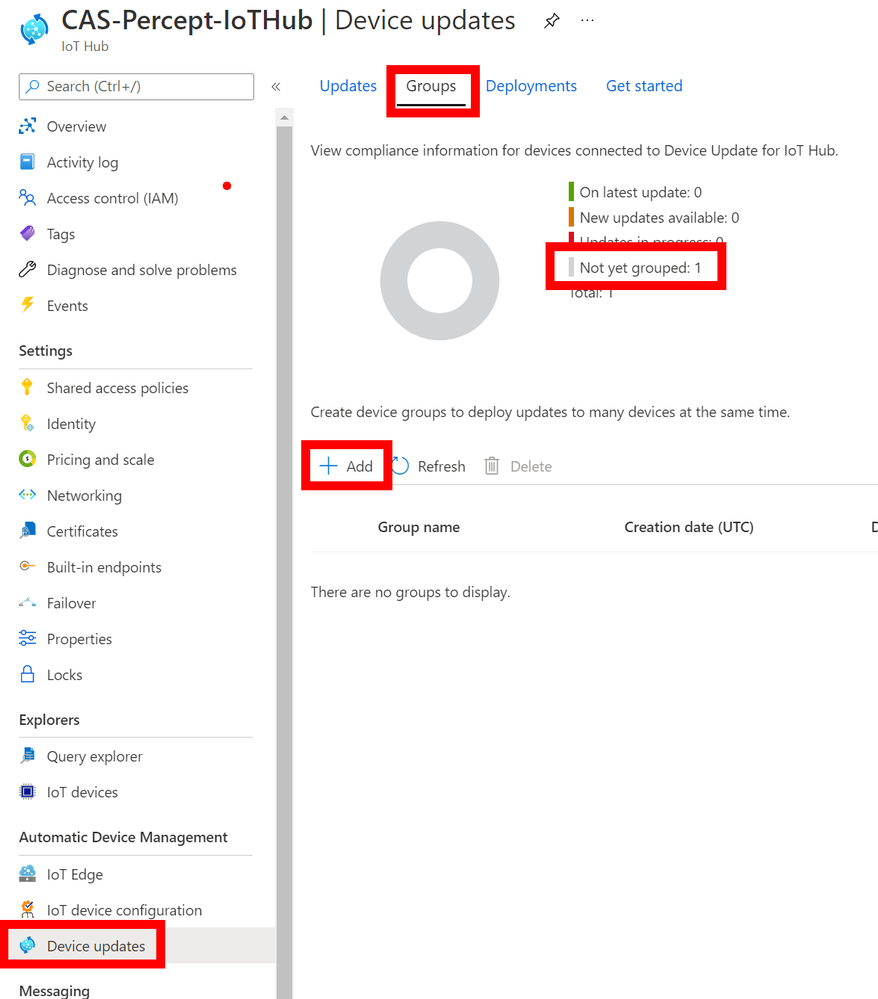The image size is (878, 999).
Task: Click the Shared access policies key icon
Action: click(27, 387)
